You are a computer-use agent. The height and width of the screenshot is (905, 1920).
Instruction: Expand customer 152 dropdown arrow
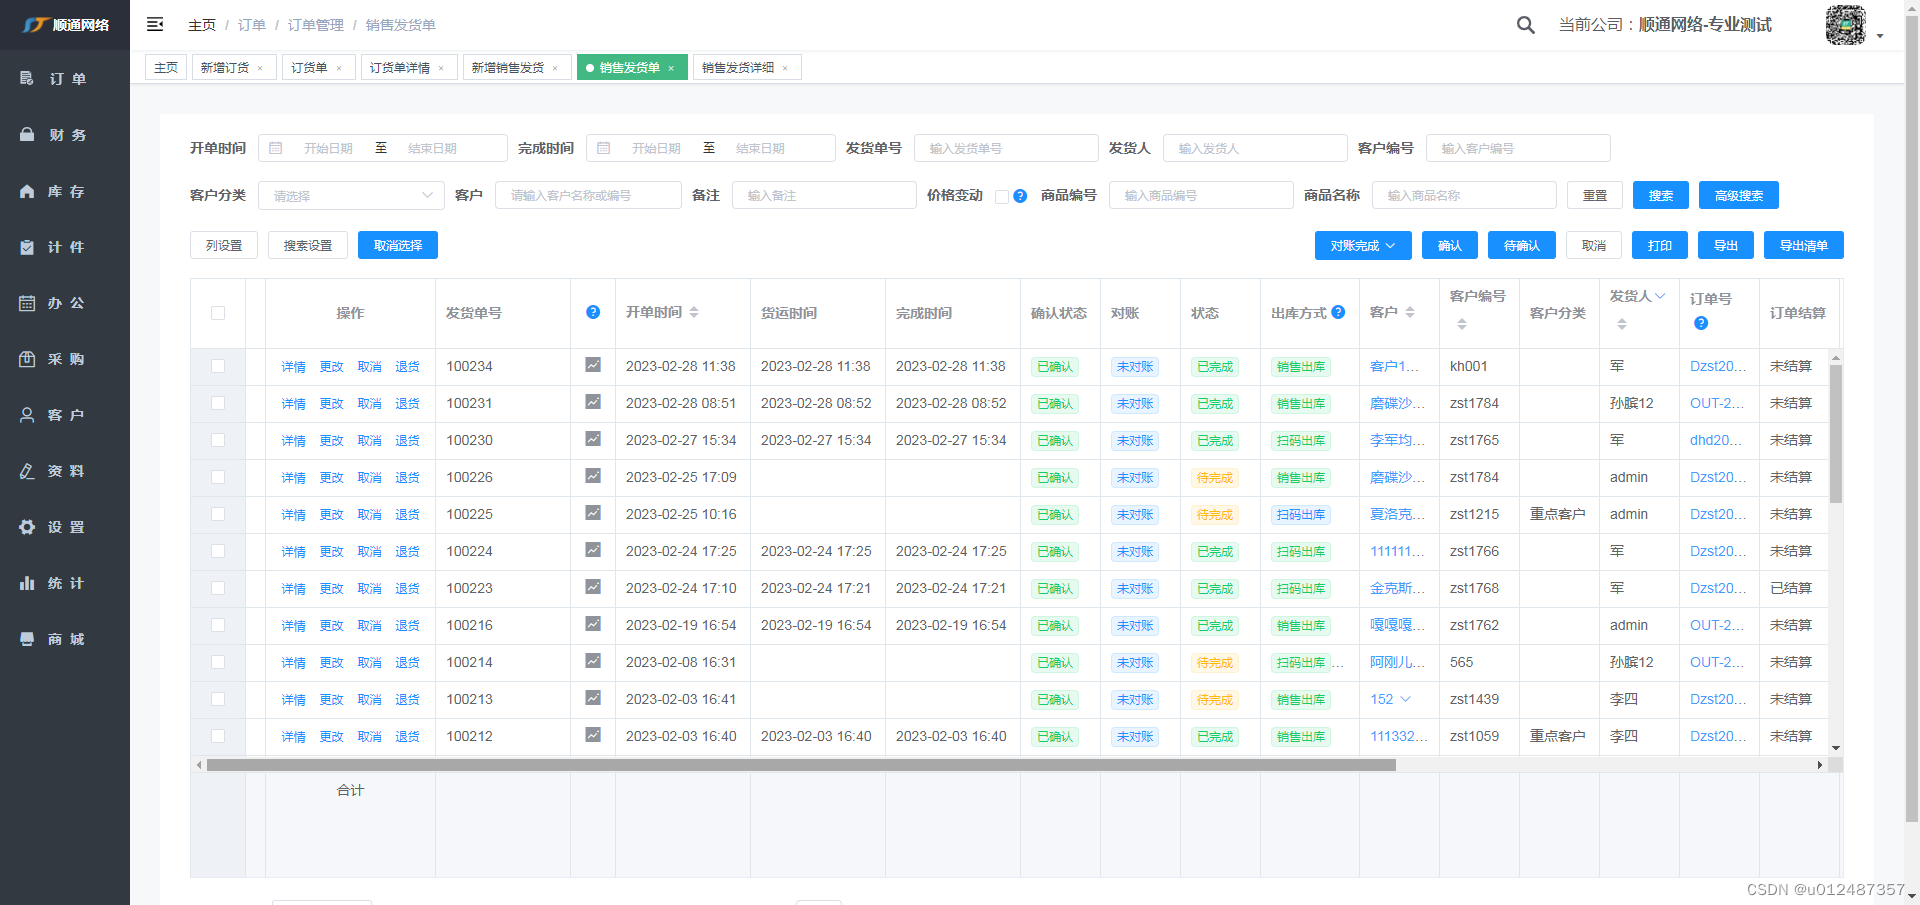1405,699
